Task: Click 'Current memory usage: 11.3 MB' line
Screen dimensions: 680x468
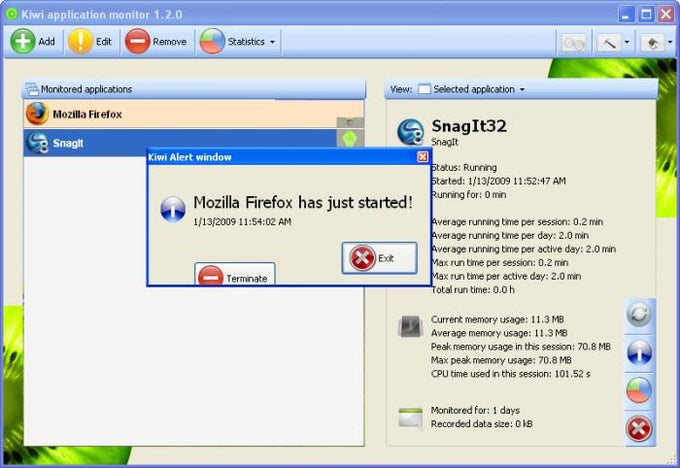Action: (497, 320)
